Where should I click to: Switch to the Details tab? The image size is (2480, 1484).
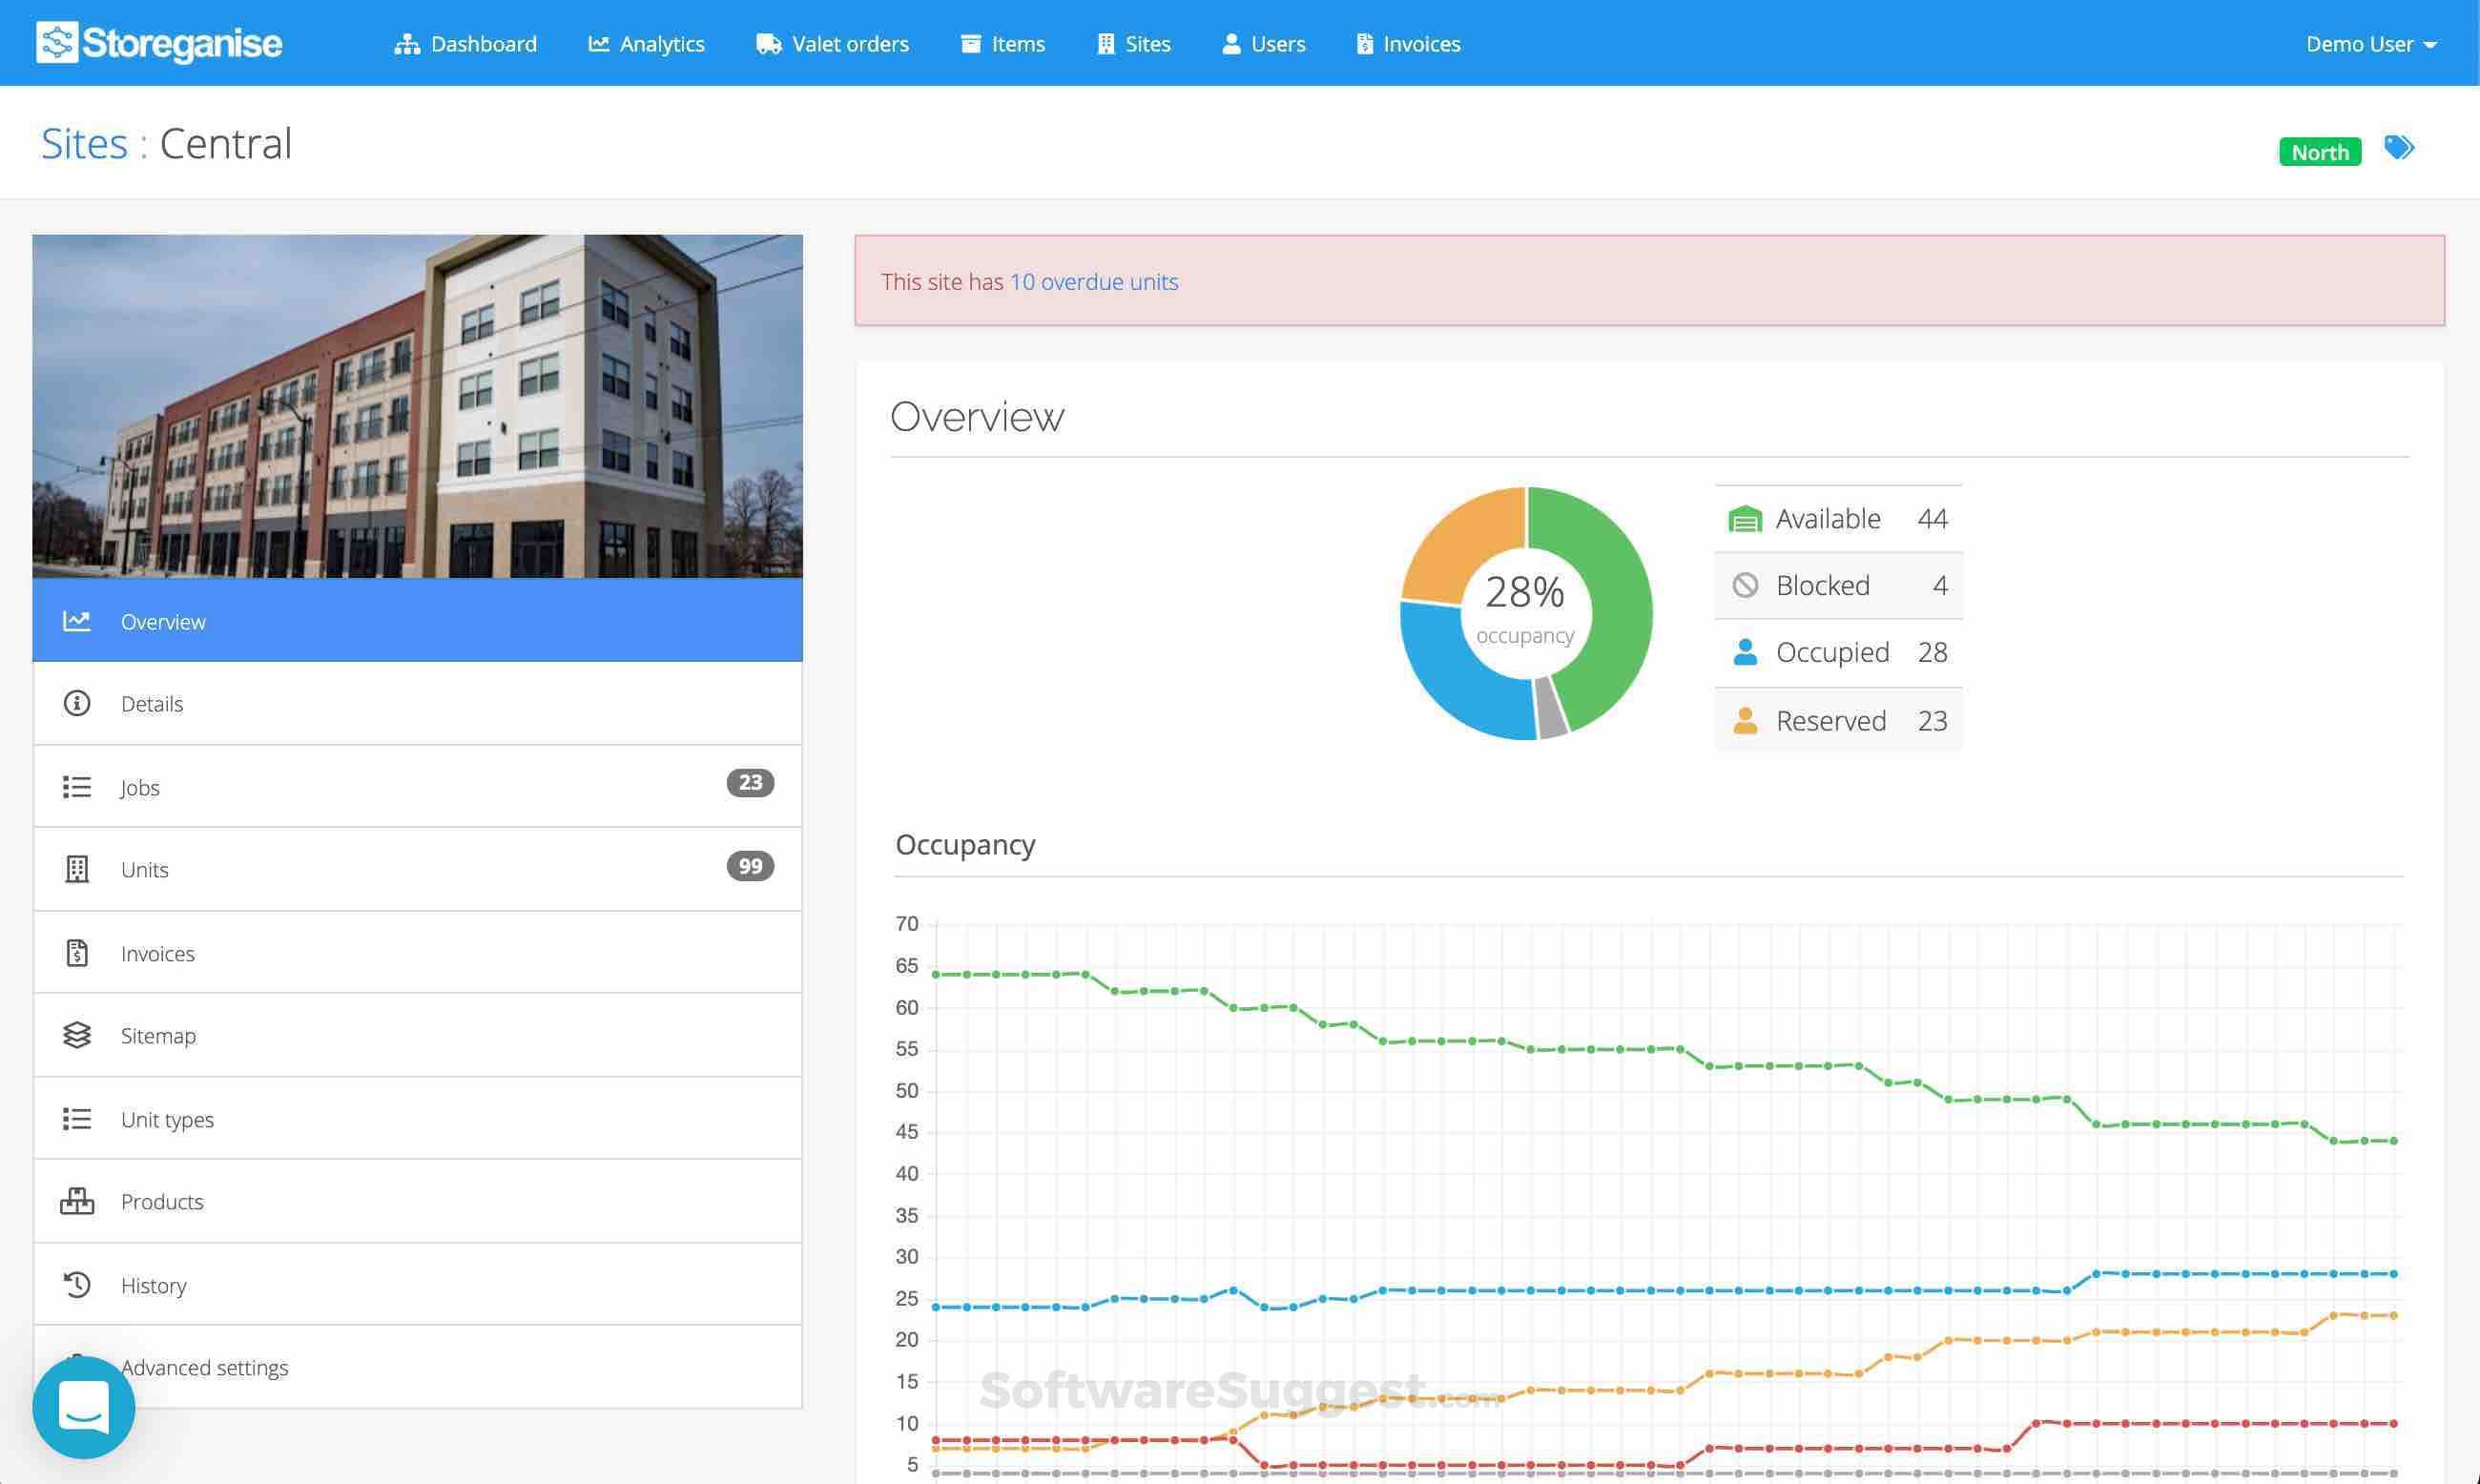point(152,703)
